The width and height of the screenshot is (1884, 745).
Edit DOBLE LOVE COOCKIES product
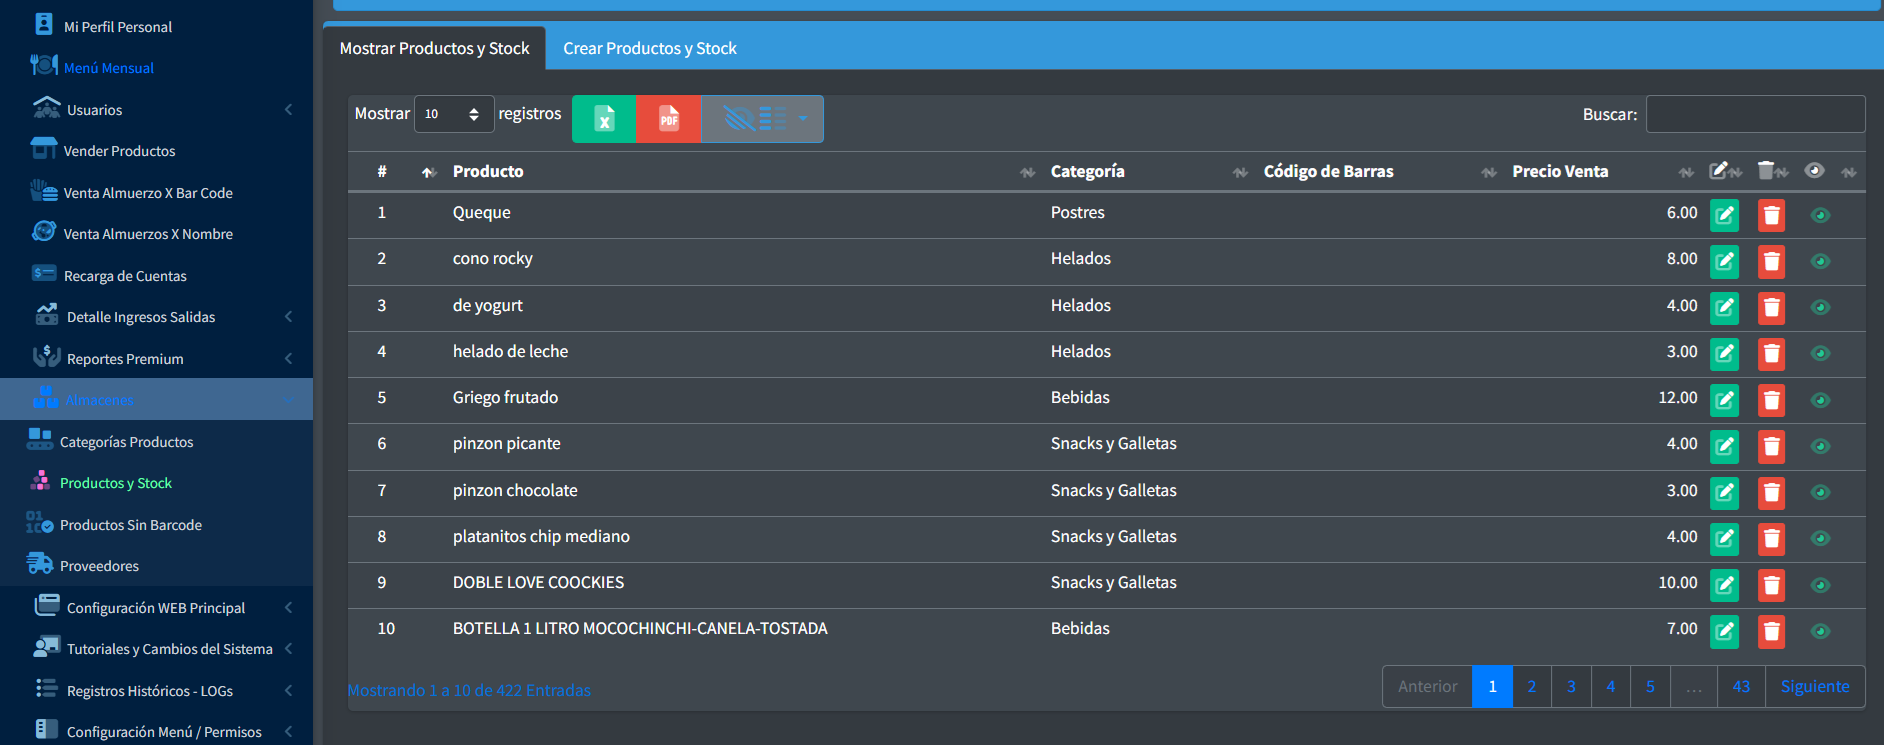click(1724, 585)
